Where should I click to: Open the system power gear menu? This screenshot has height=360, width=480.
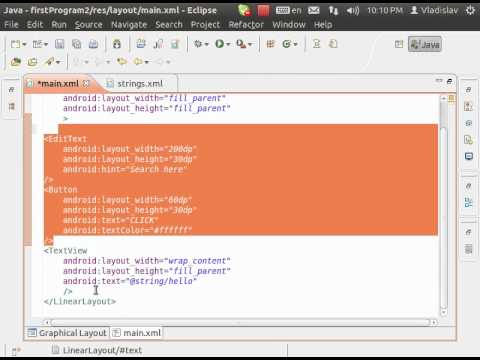pos(470,11)
